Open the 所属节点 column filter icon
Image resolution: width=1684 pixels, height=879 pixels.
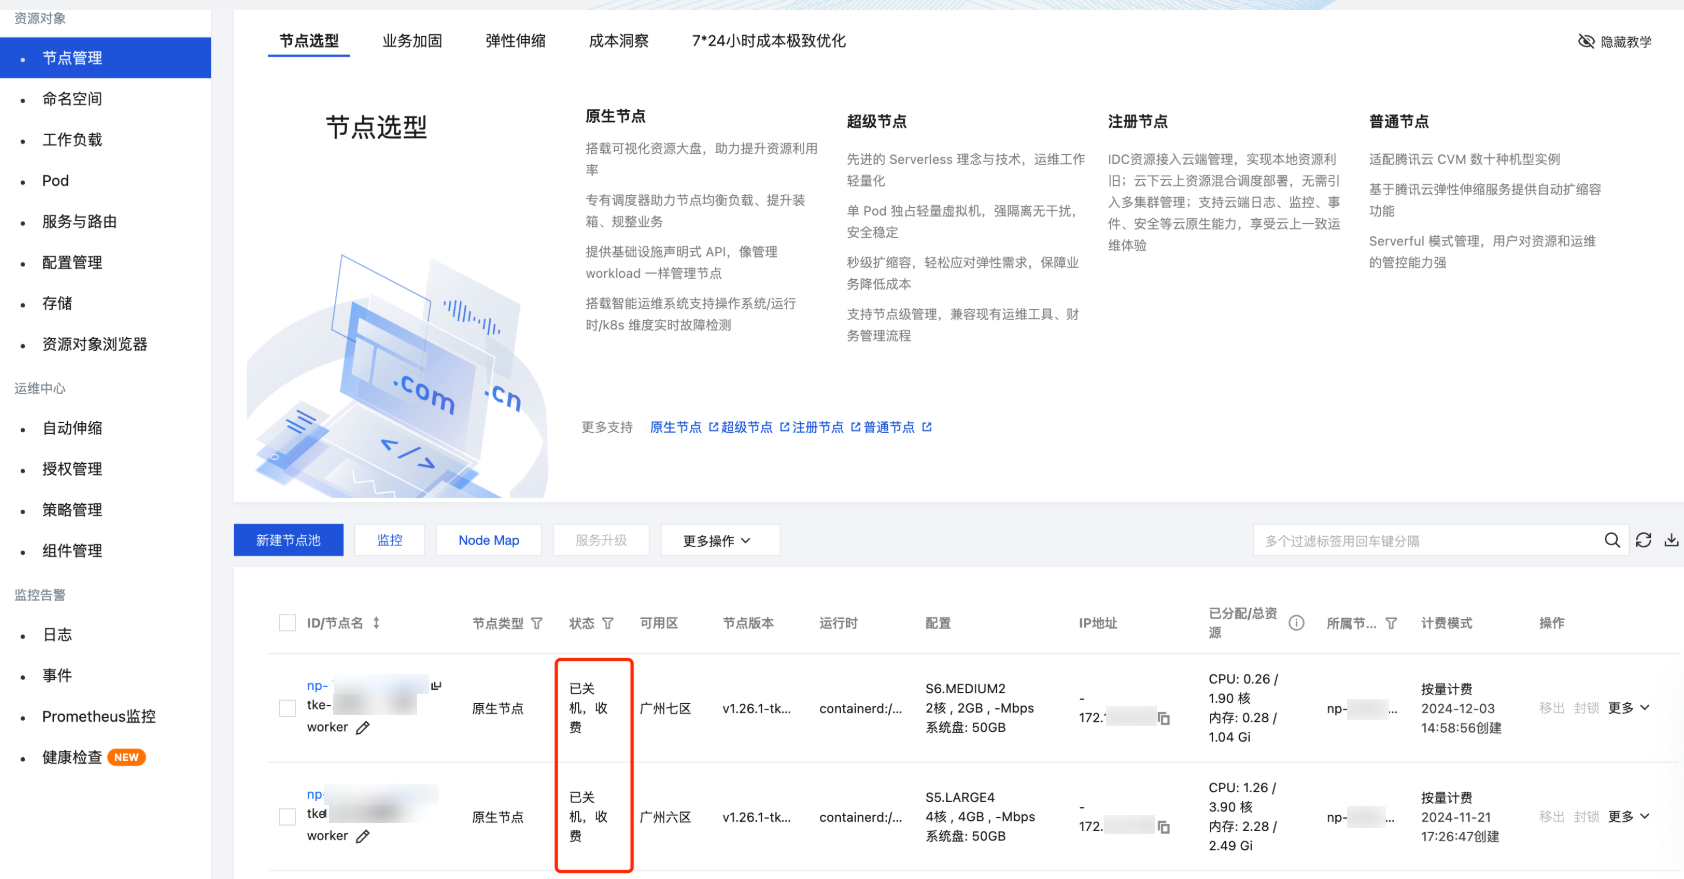1391,623
